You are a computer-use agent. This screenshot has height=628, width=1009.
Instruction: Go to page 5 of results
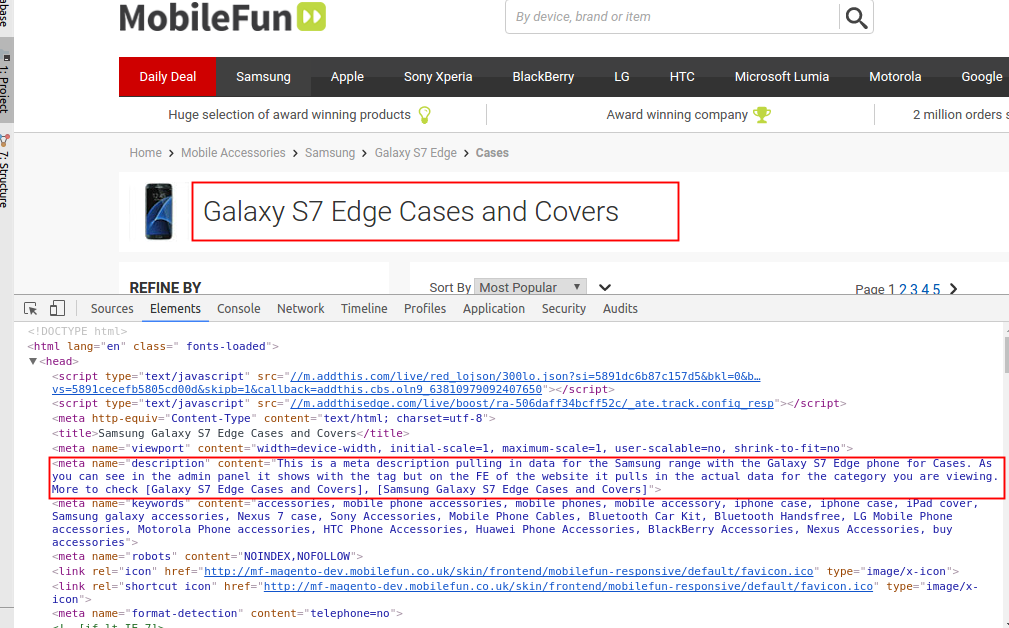937,290
